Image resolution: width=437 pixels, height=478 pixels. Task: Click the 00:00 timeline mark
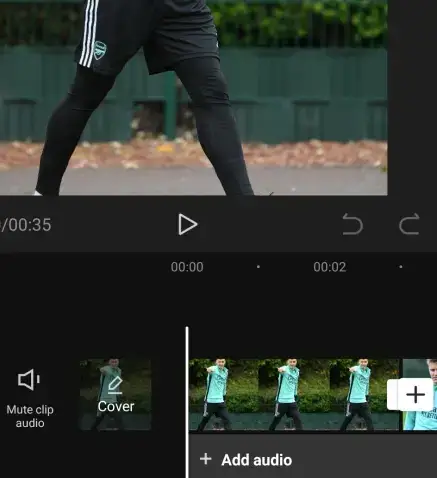[187, 267]
